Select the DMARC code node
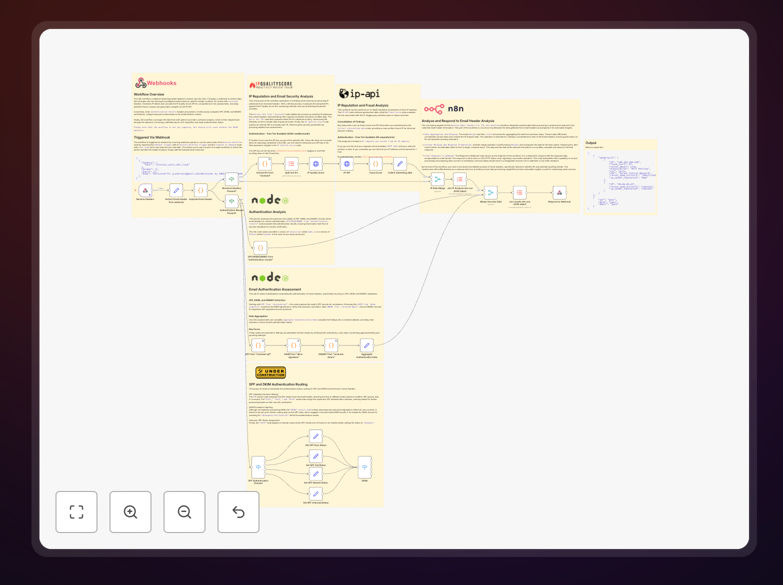Screen dimensions: 783x585 tap(331, 345)
